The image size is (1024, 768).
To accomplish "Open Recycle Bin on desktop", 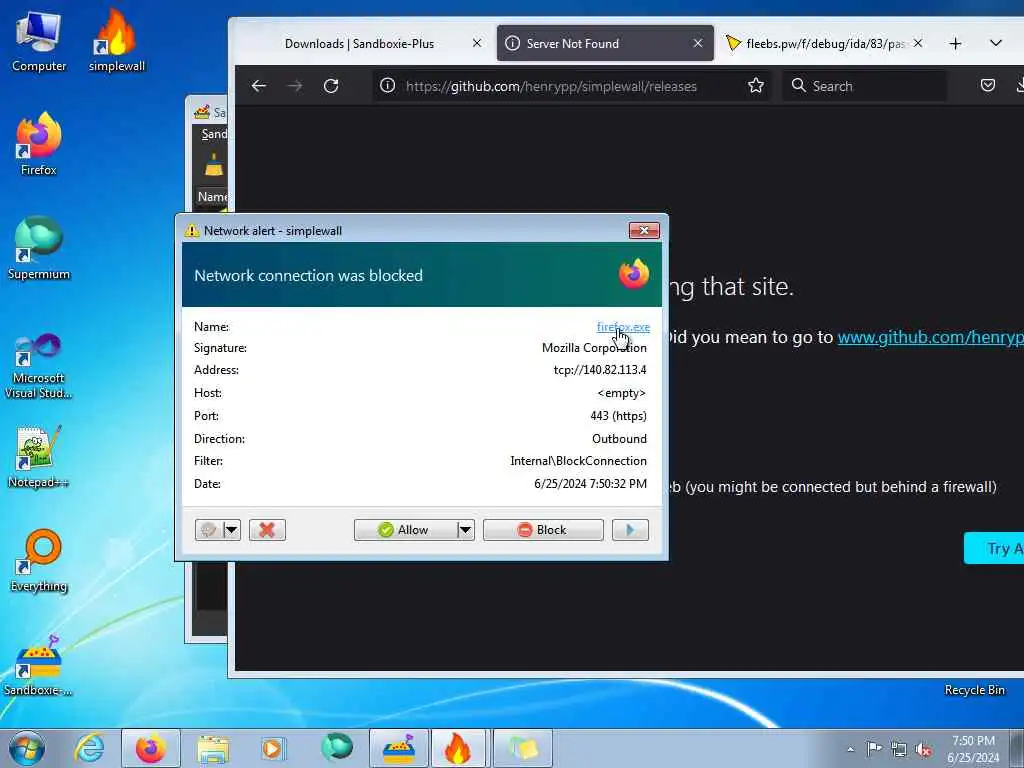I will [x=974, y=690].
